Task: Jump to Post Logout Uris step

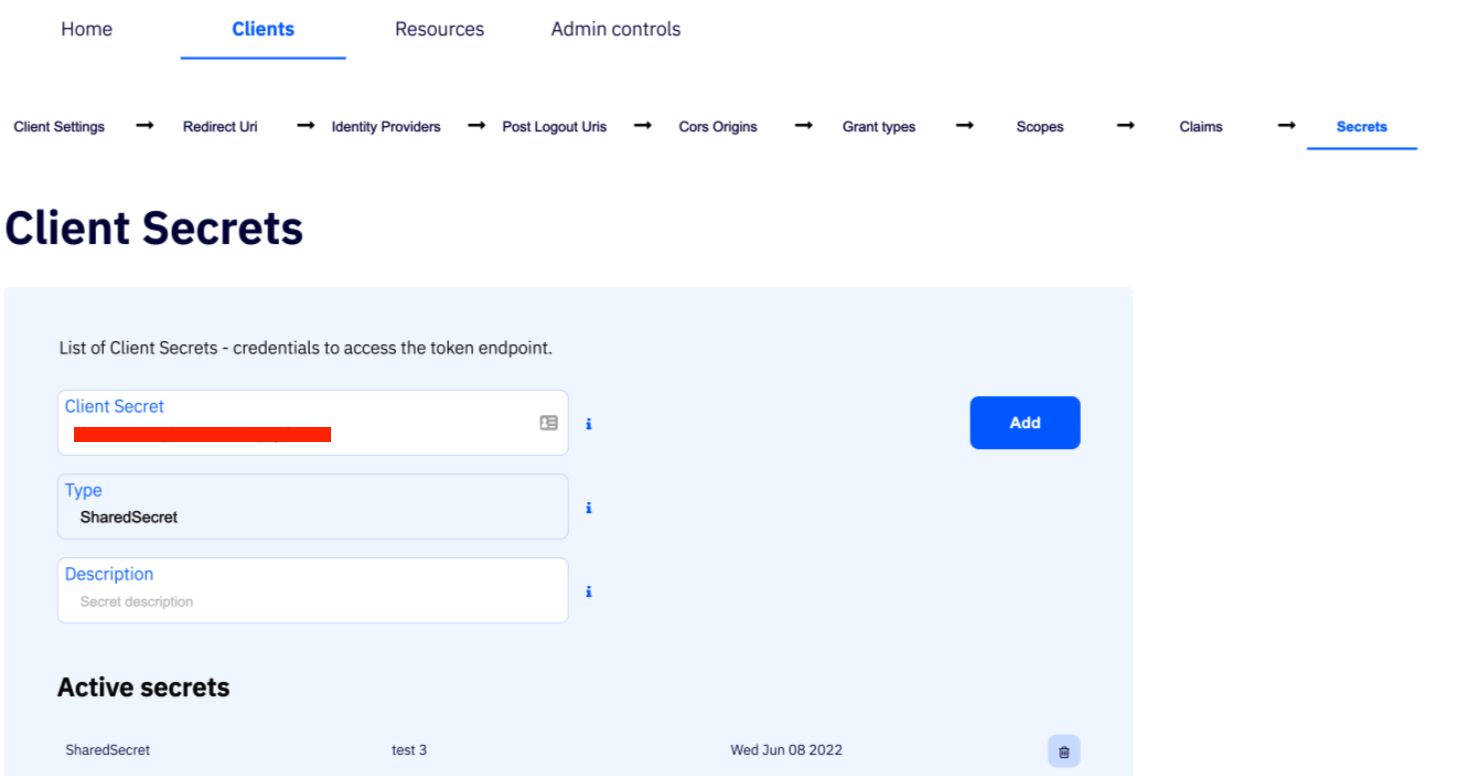Action: [x=554, y=127]
